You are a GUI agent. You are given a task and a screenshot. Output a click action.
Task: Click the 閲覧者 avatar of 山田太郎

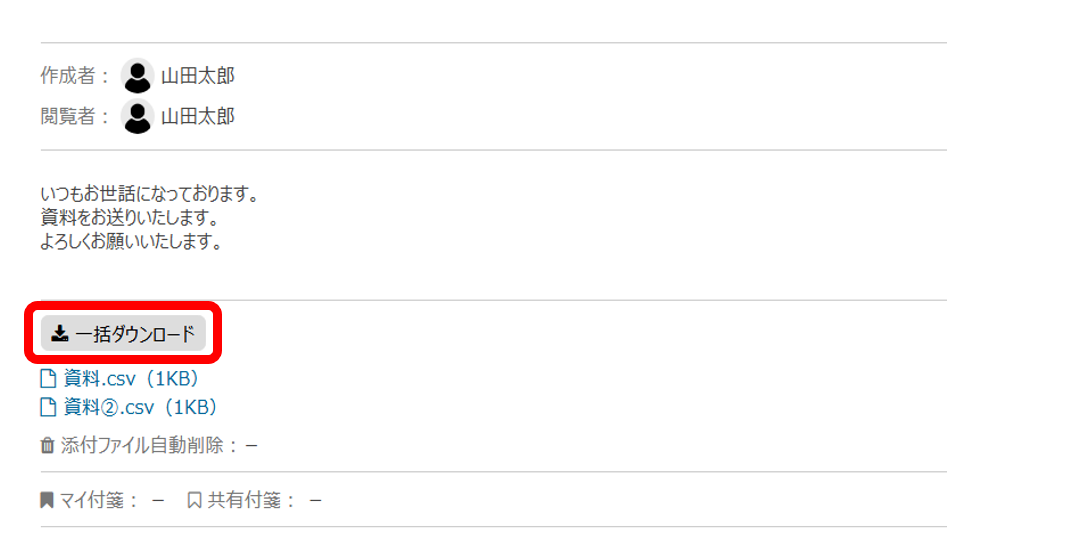click(x=137, y=117)
